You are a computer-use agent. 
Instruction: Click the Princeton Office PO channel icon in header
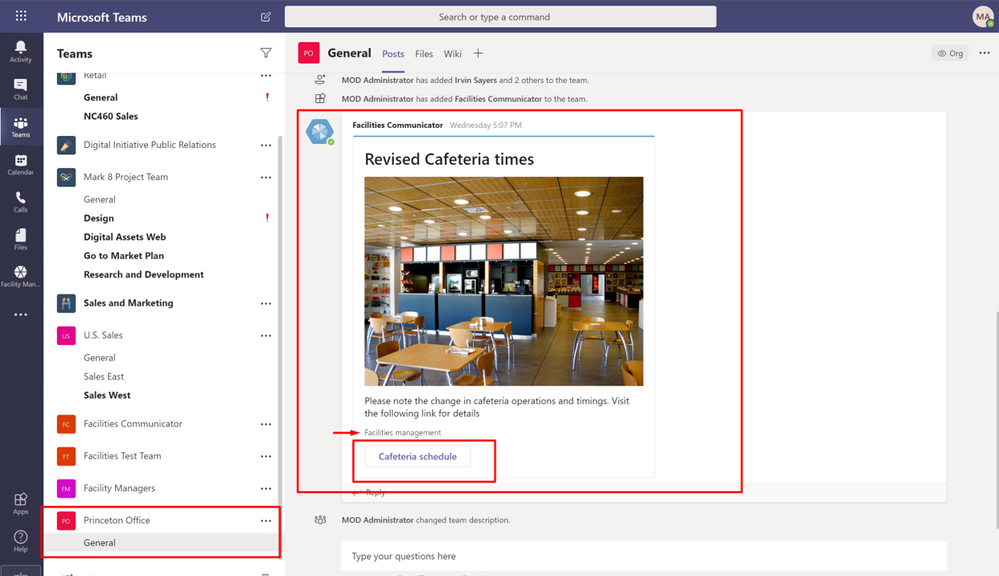coord(308,54)
